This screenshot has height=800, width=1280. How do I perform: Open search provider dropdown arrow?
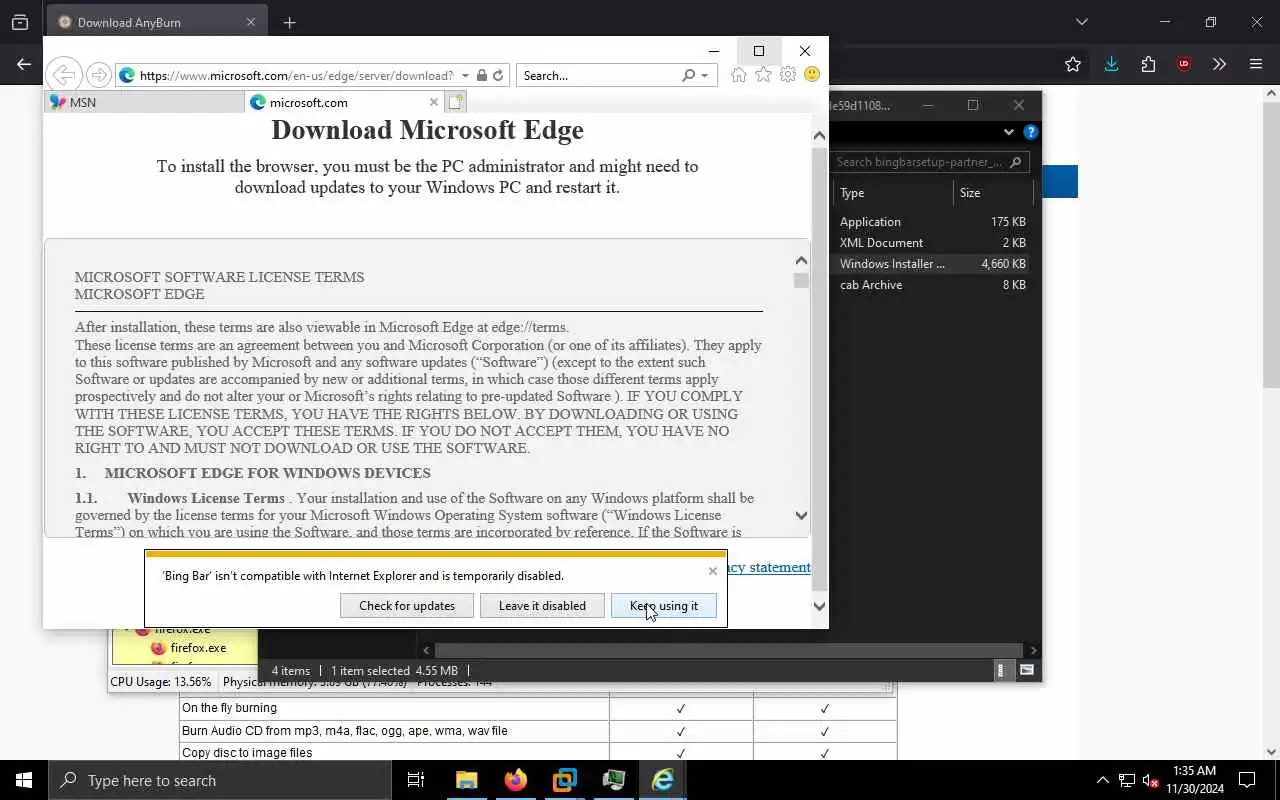coord(704,75)
